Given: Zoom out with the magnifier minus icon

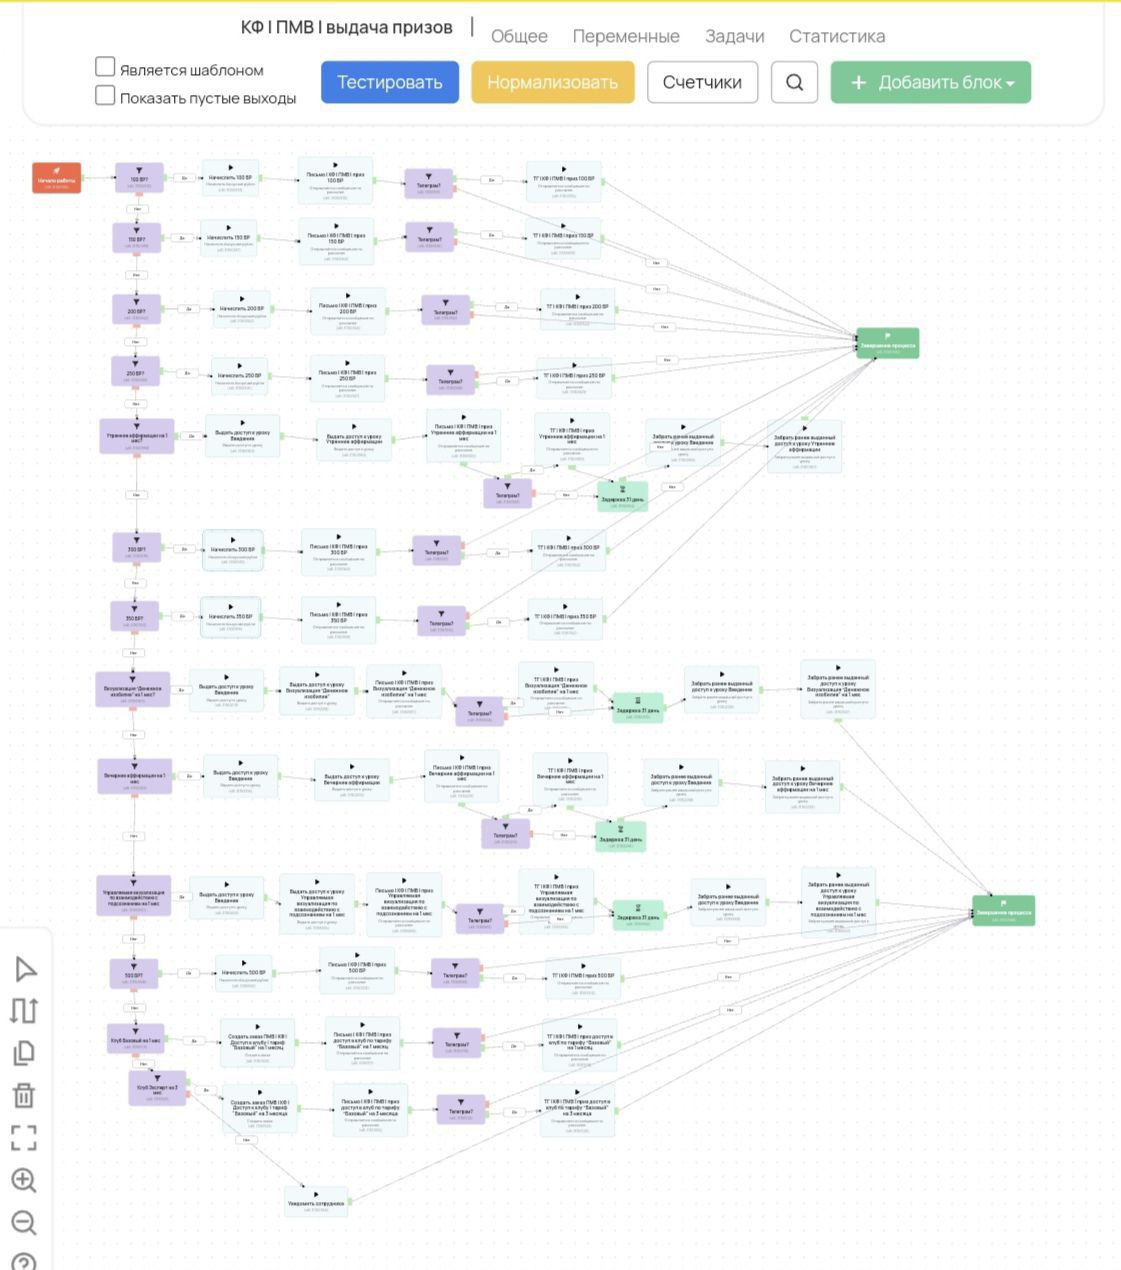Looking at the screenshot, I should click(24, 1222).
